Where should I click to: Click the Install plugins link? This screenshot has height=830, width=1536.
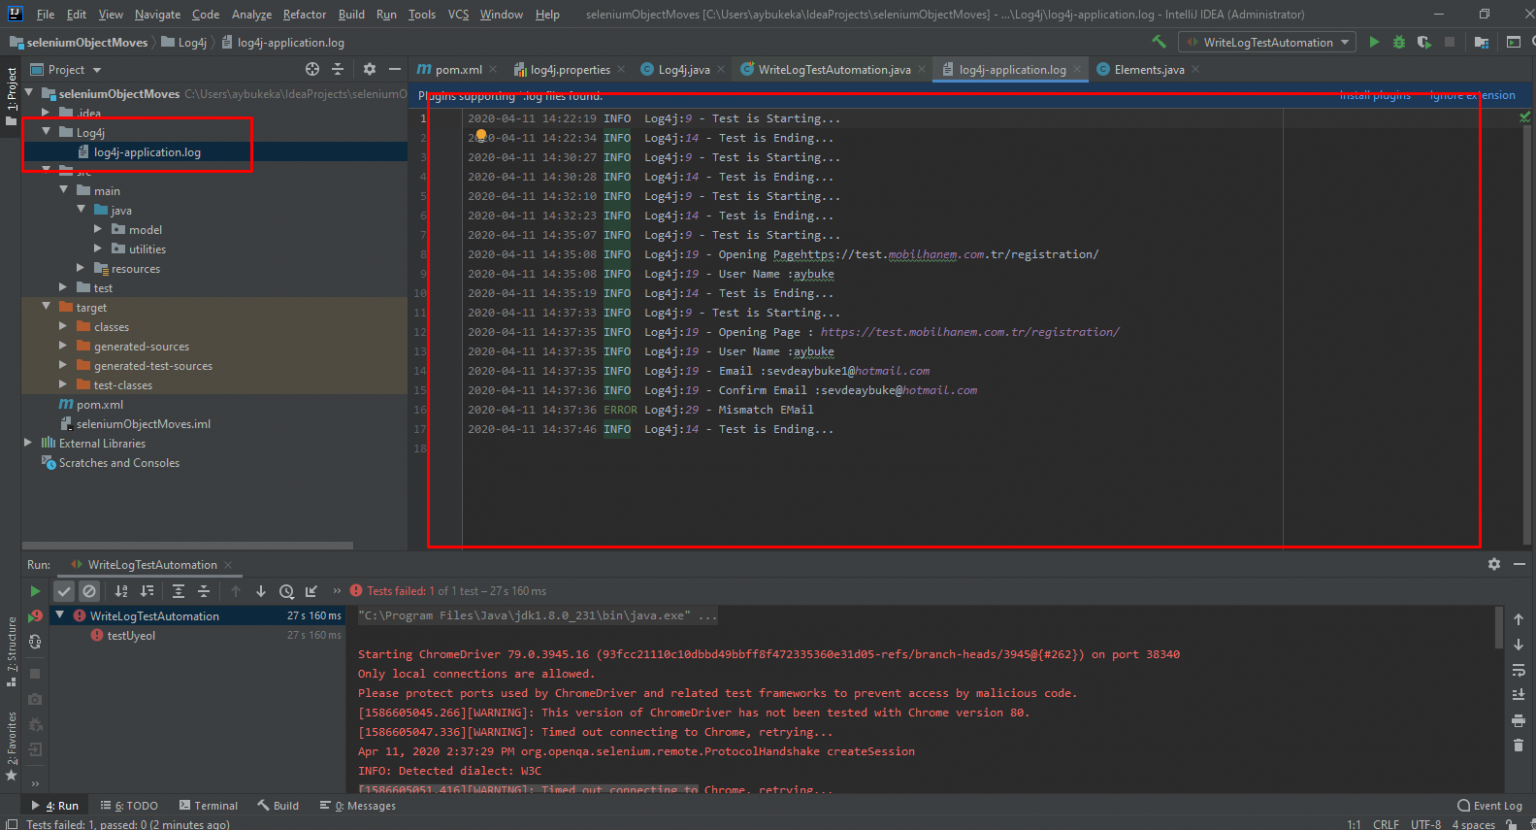point(1375,95)
